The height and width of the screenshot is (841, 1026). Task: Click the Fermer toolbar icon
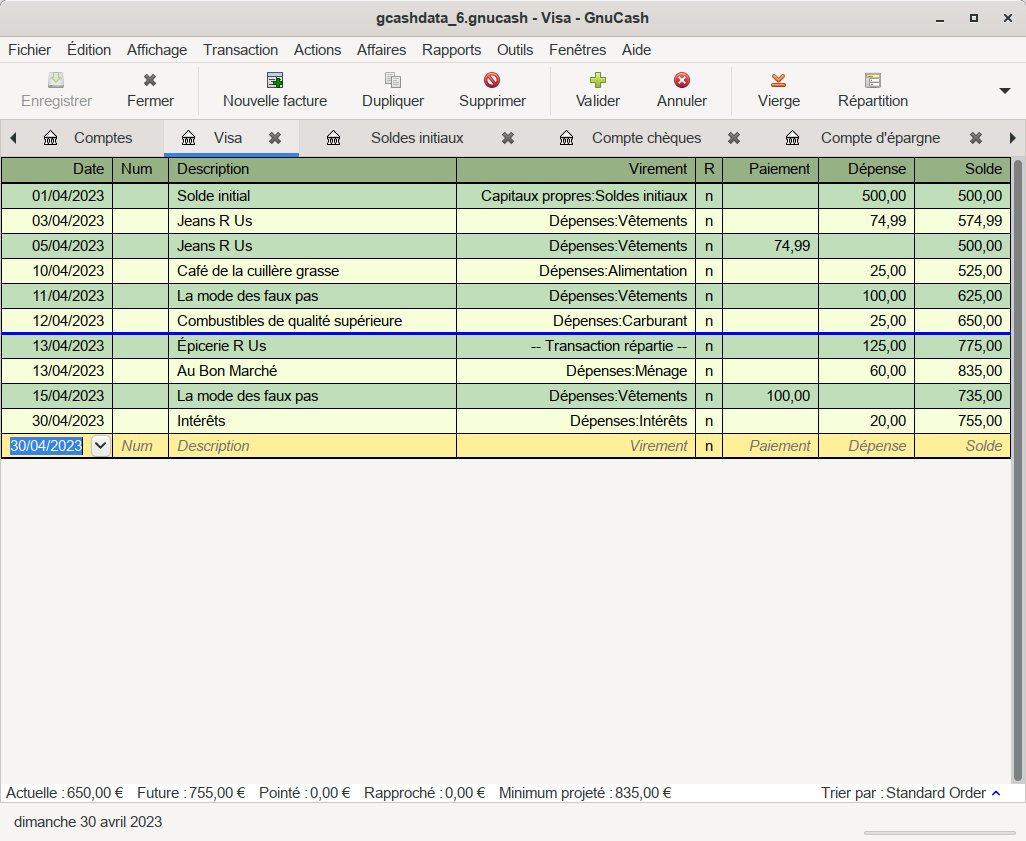tap(150, 80)
